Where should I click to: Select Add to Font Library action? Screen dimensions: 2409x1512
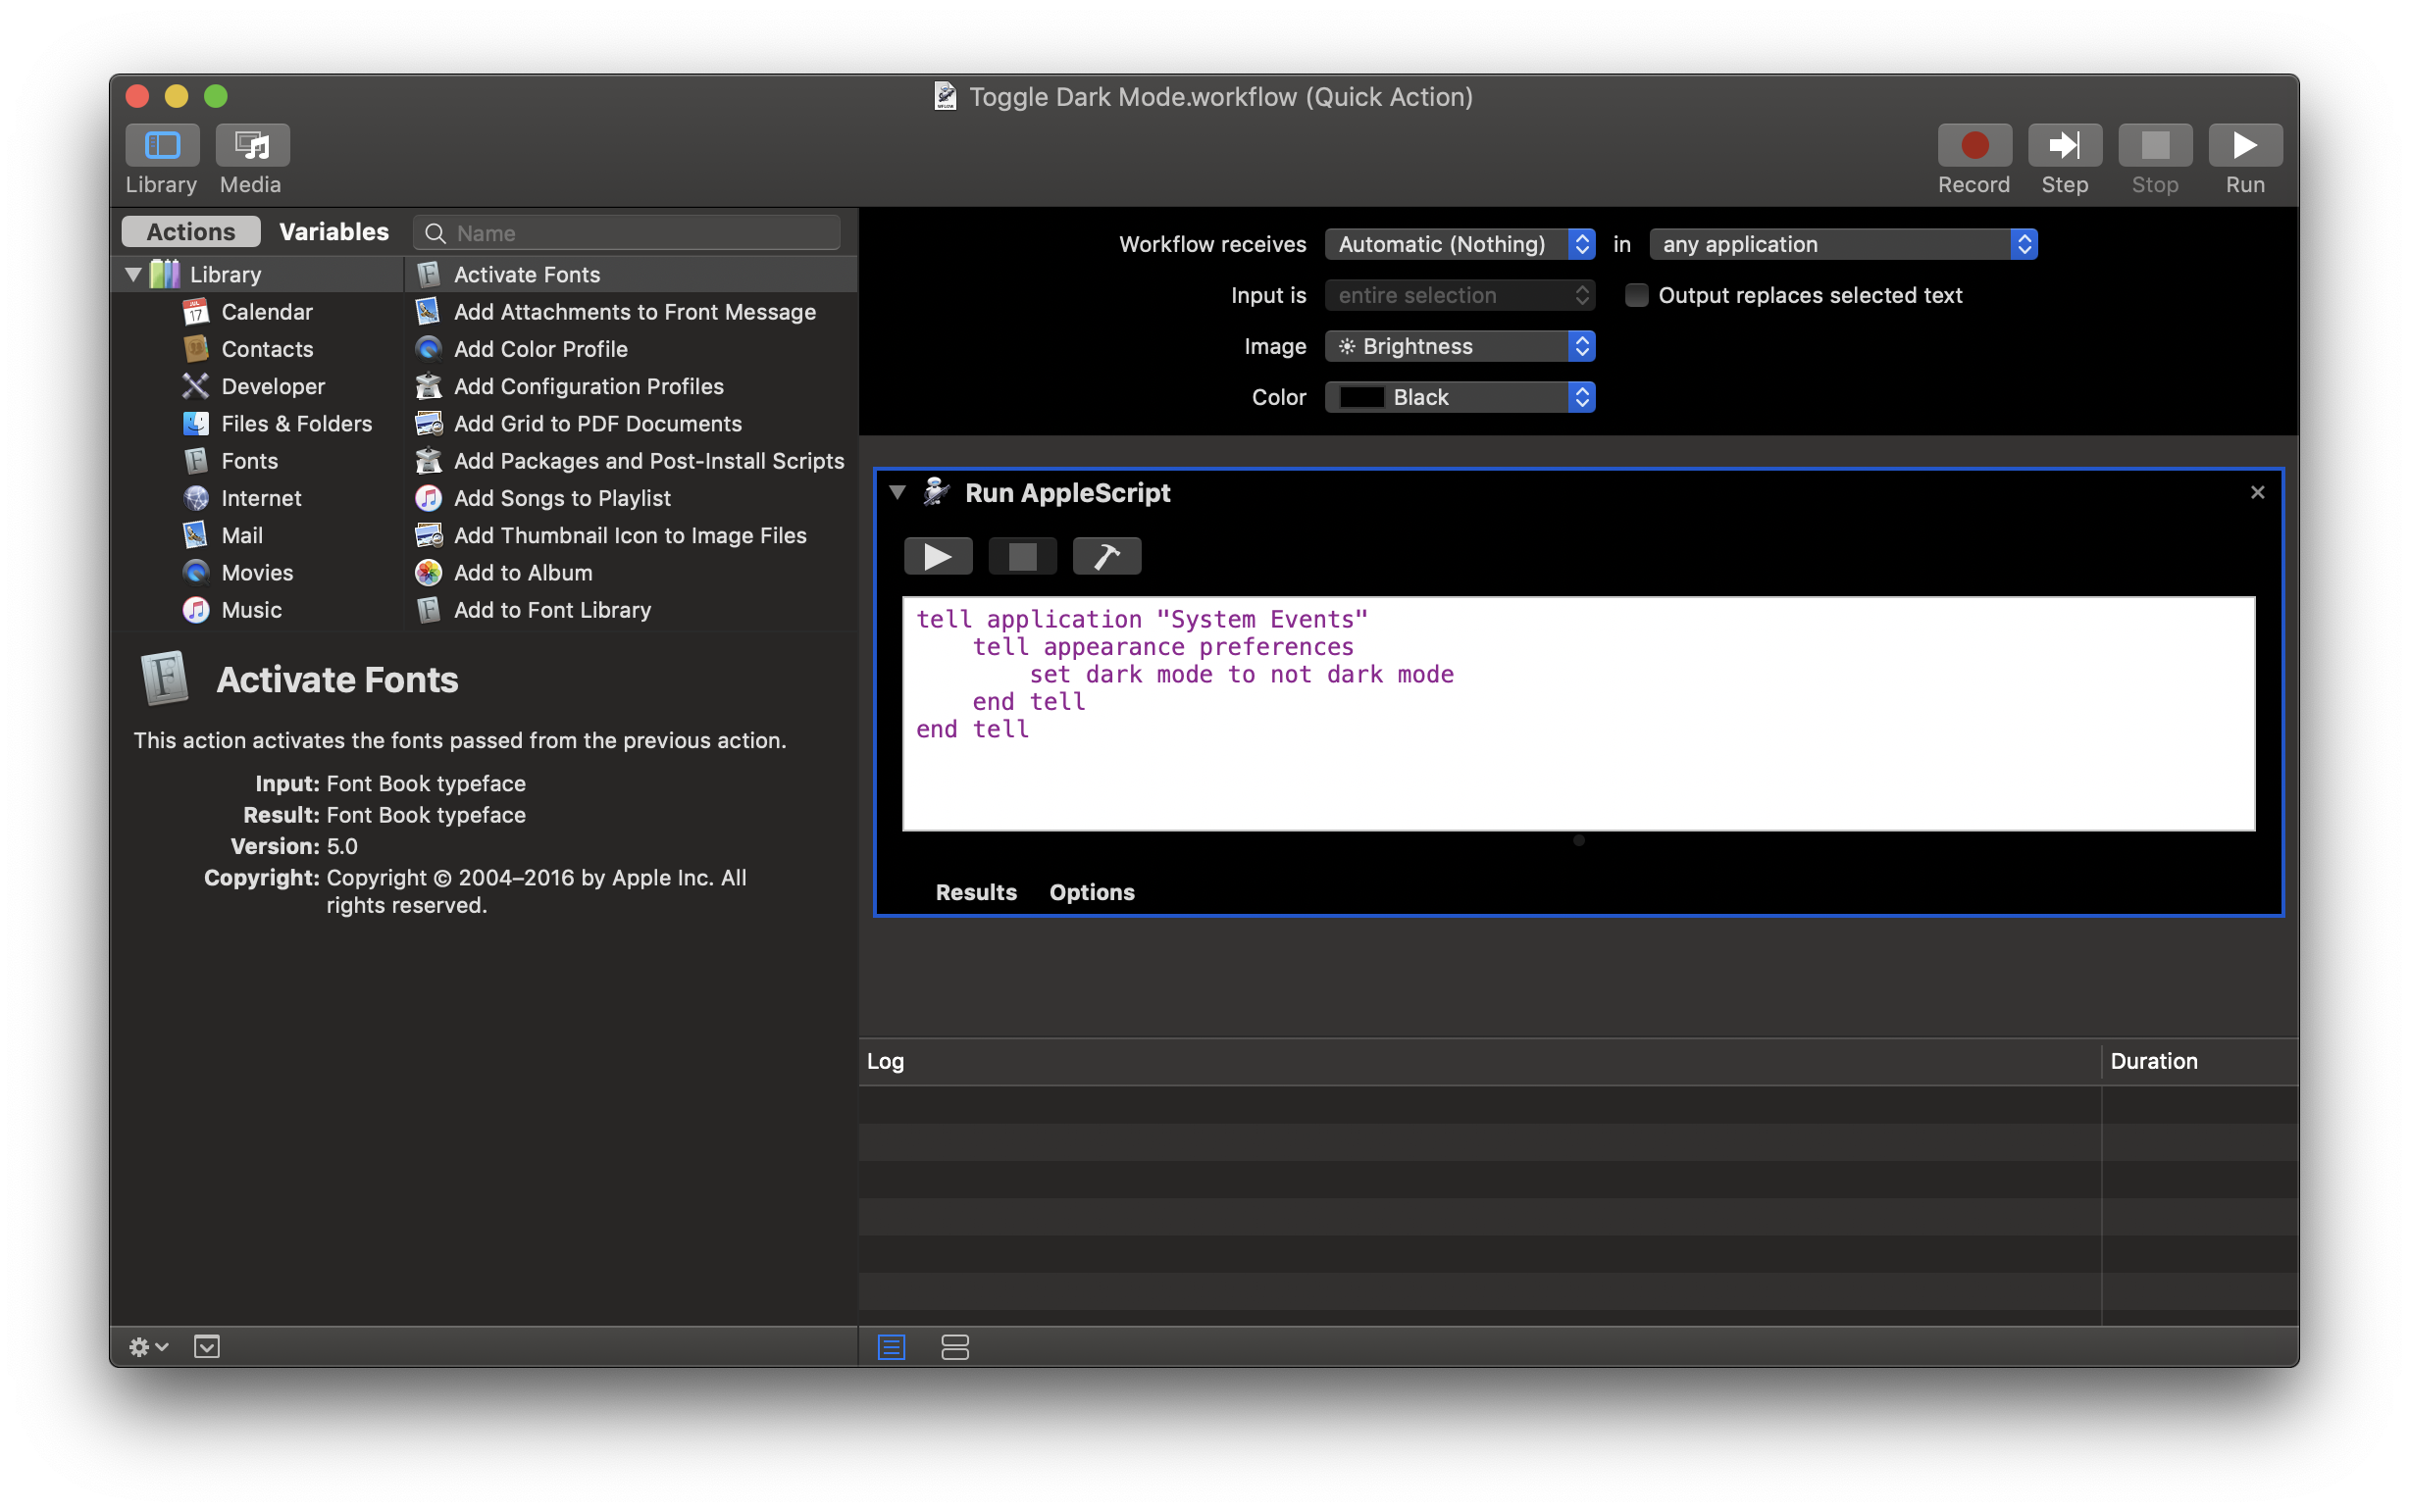click(631, 610)
